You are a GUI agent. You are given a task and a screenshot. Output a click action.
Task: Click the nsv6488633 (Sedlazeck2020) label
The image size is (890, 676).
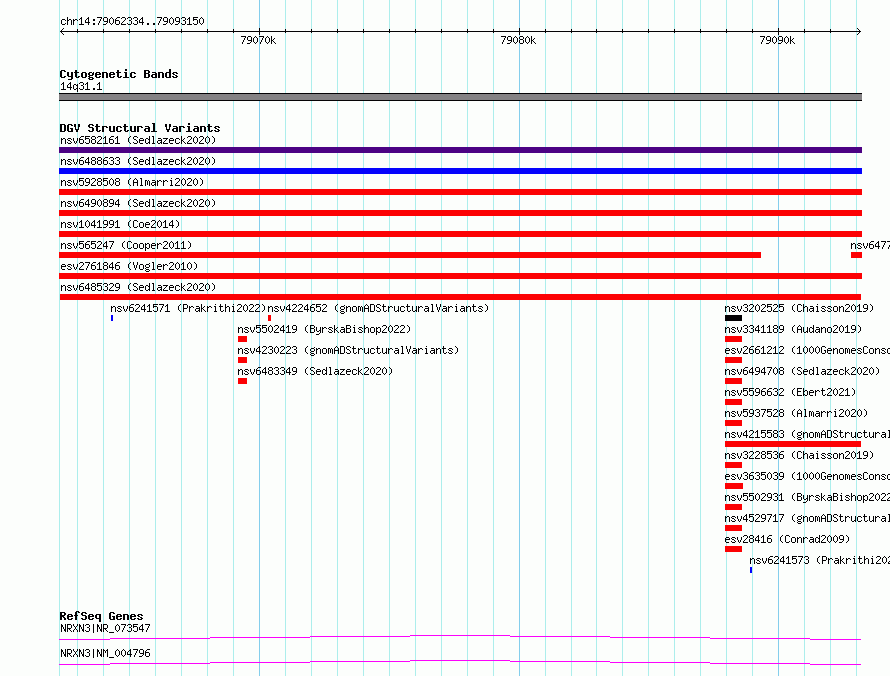(138, 161)
